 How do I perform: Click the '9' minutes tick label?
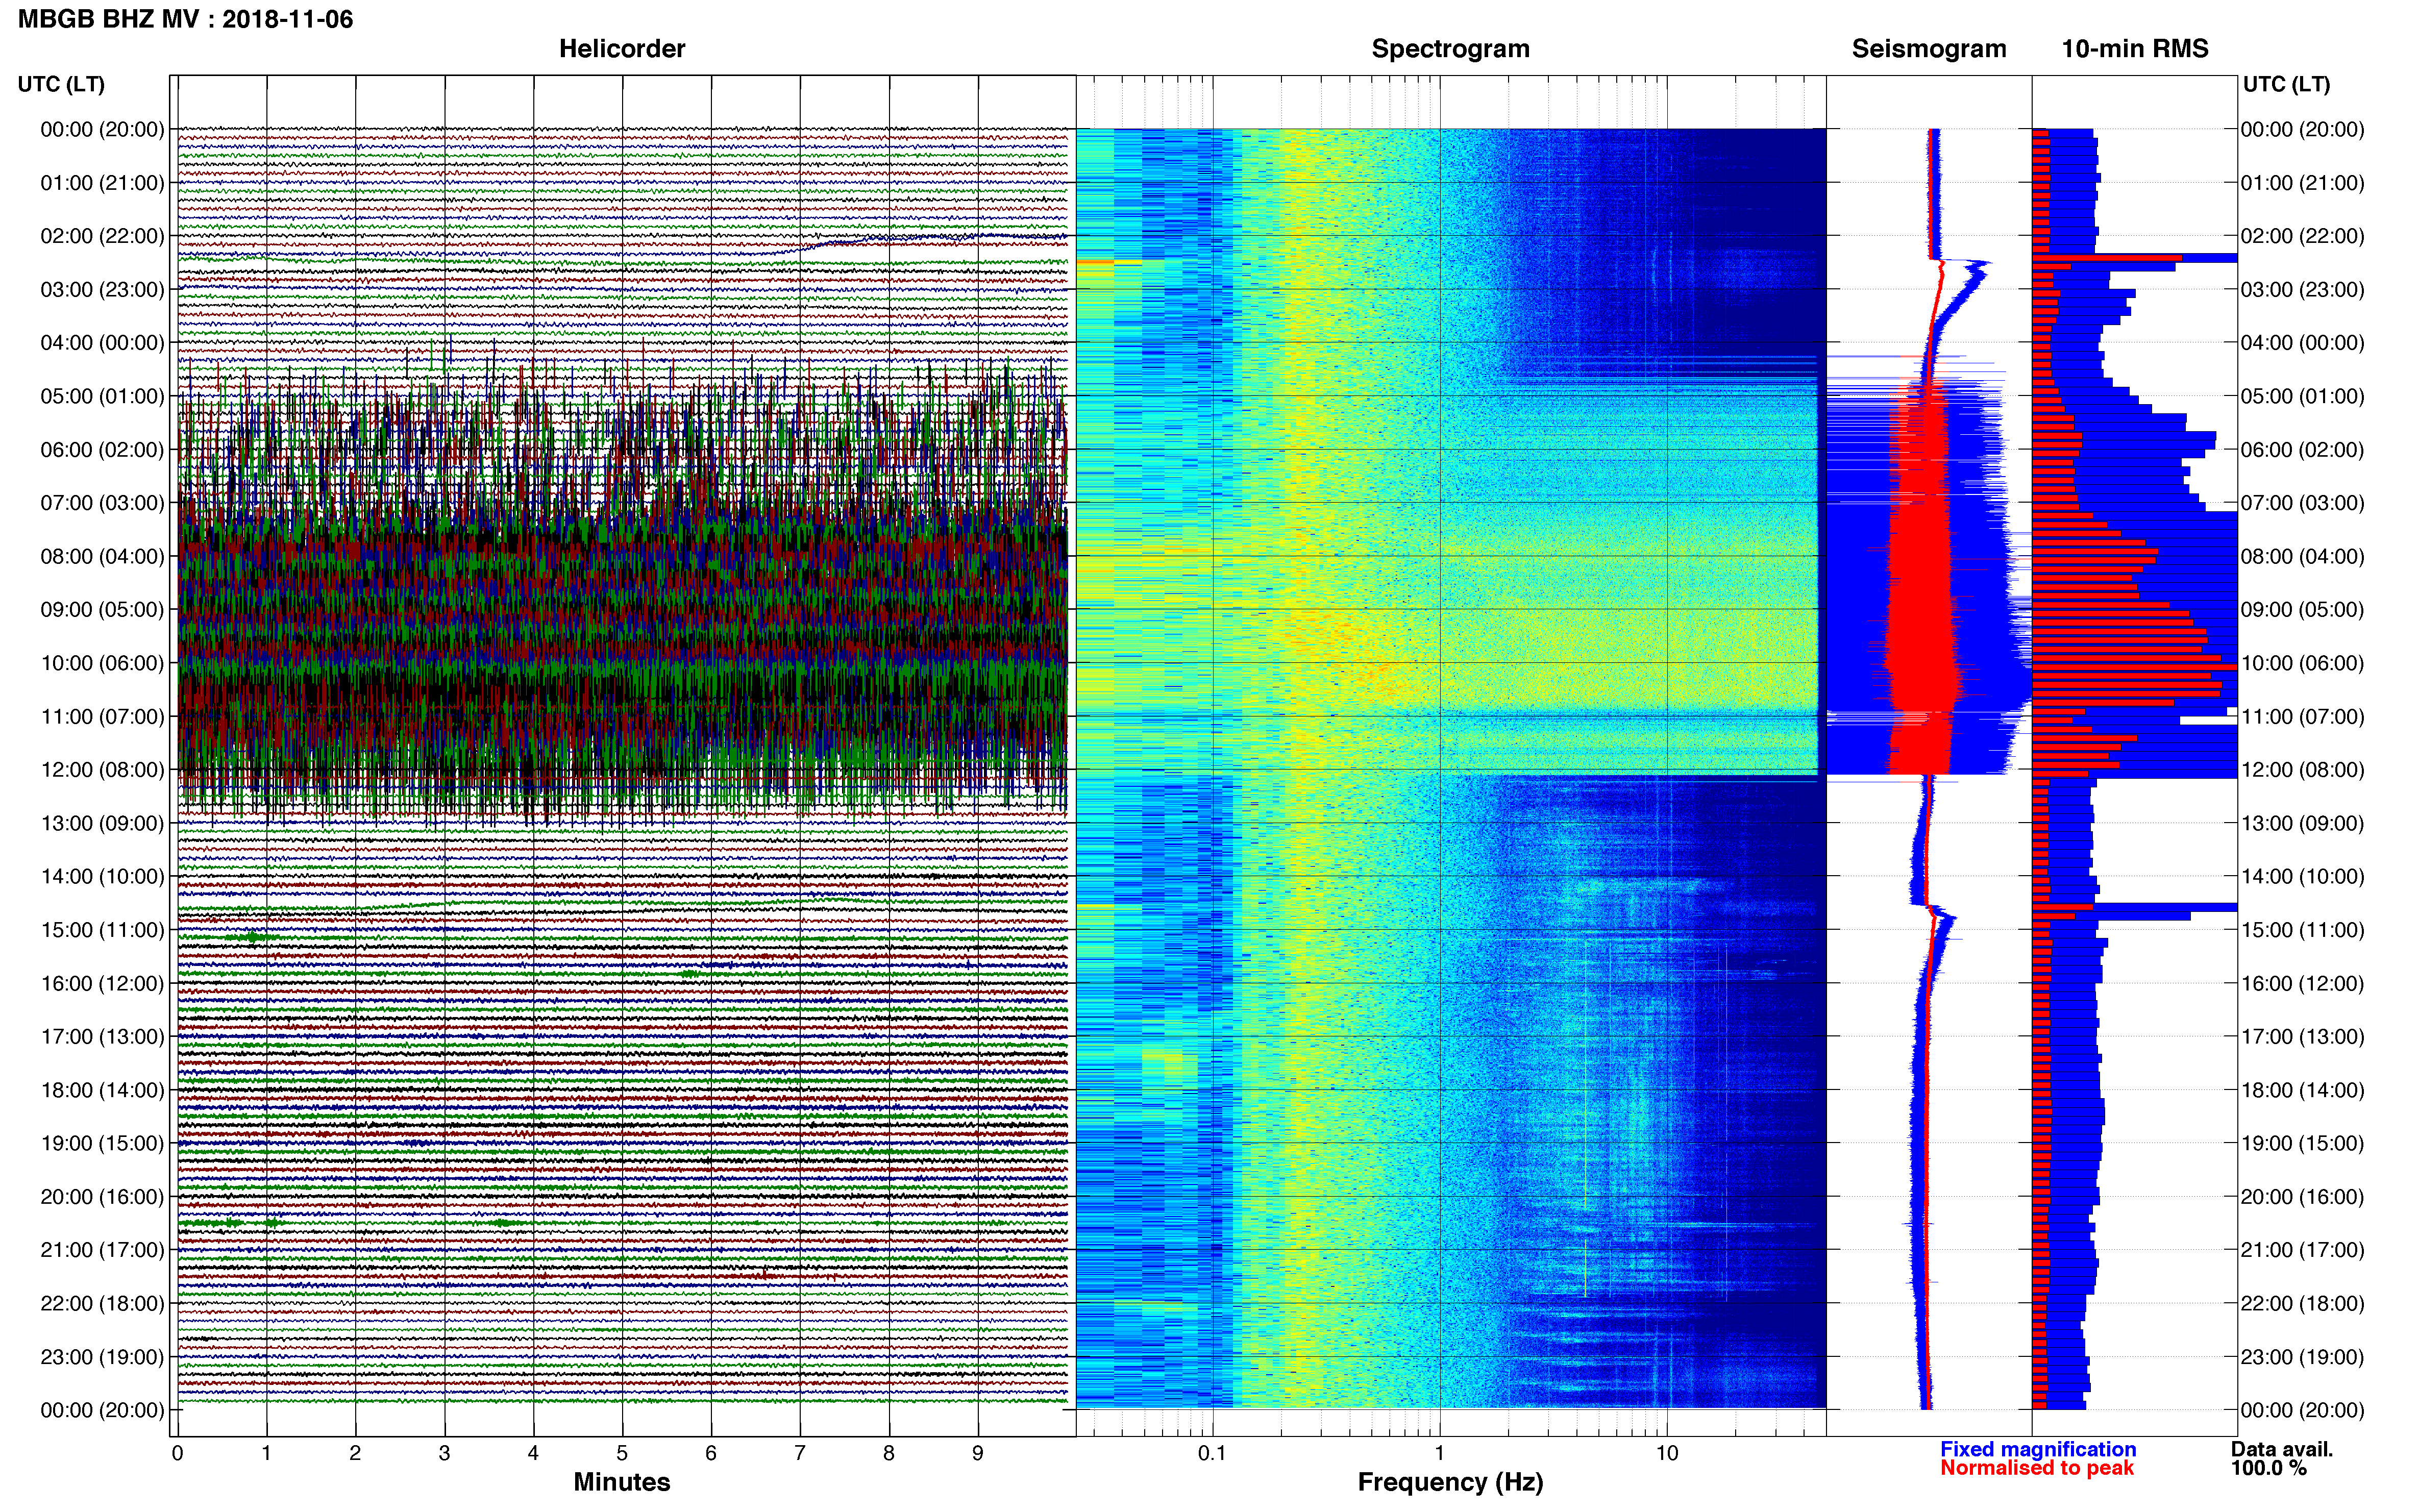coord(978,1453)
